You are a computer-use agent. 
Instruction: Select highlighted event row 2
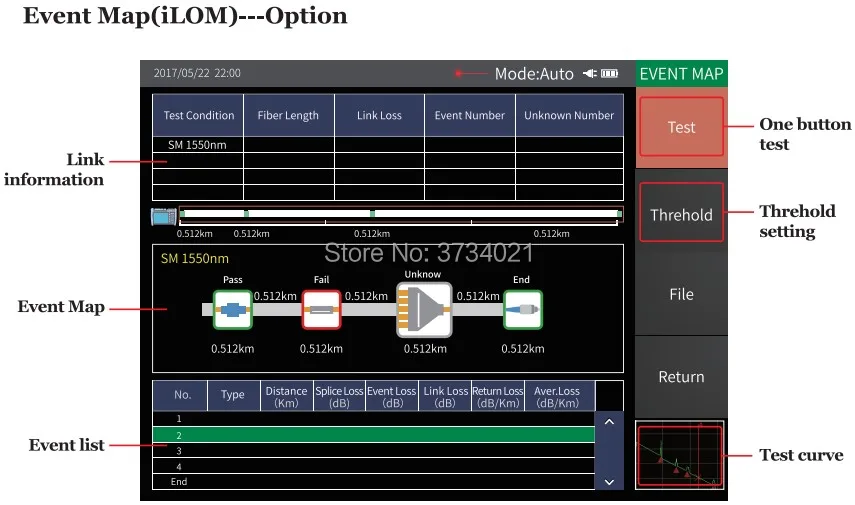[374, 435]
